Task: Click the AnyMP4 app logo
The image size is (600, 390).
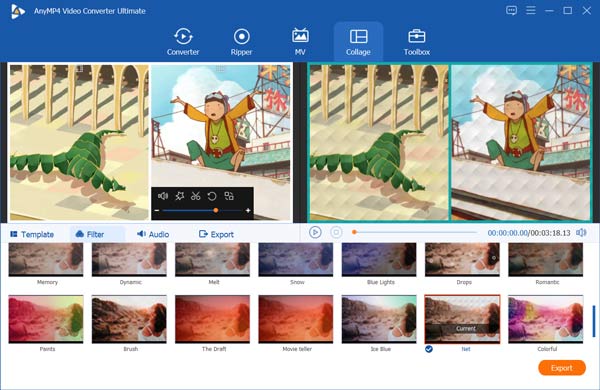Action: pyautogui.click(x=18, y=11)
